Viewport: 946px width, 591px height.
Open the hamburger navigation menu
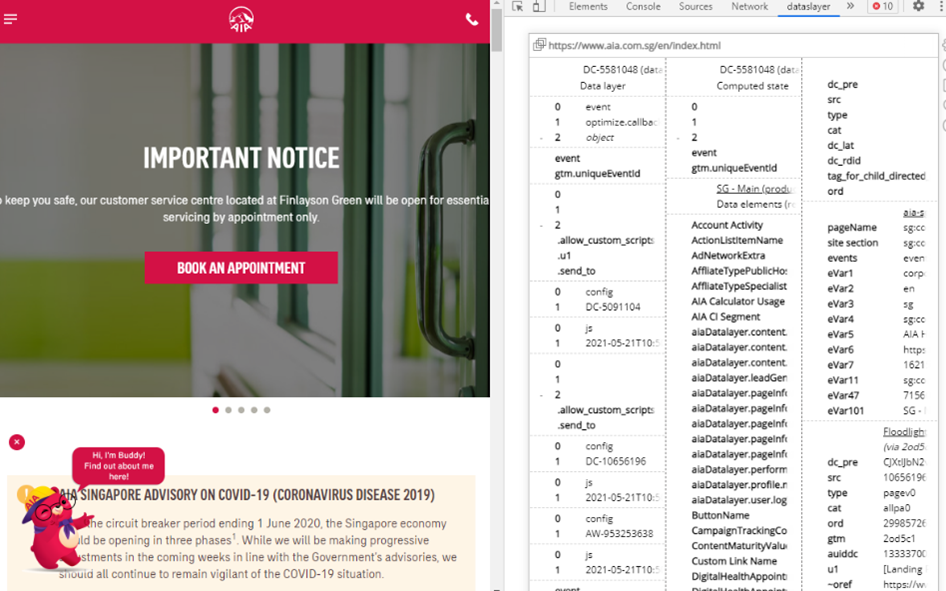point(10,19)
